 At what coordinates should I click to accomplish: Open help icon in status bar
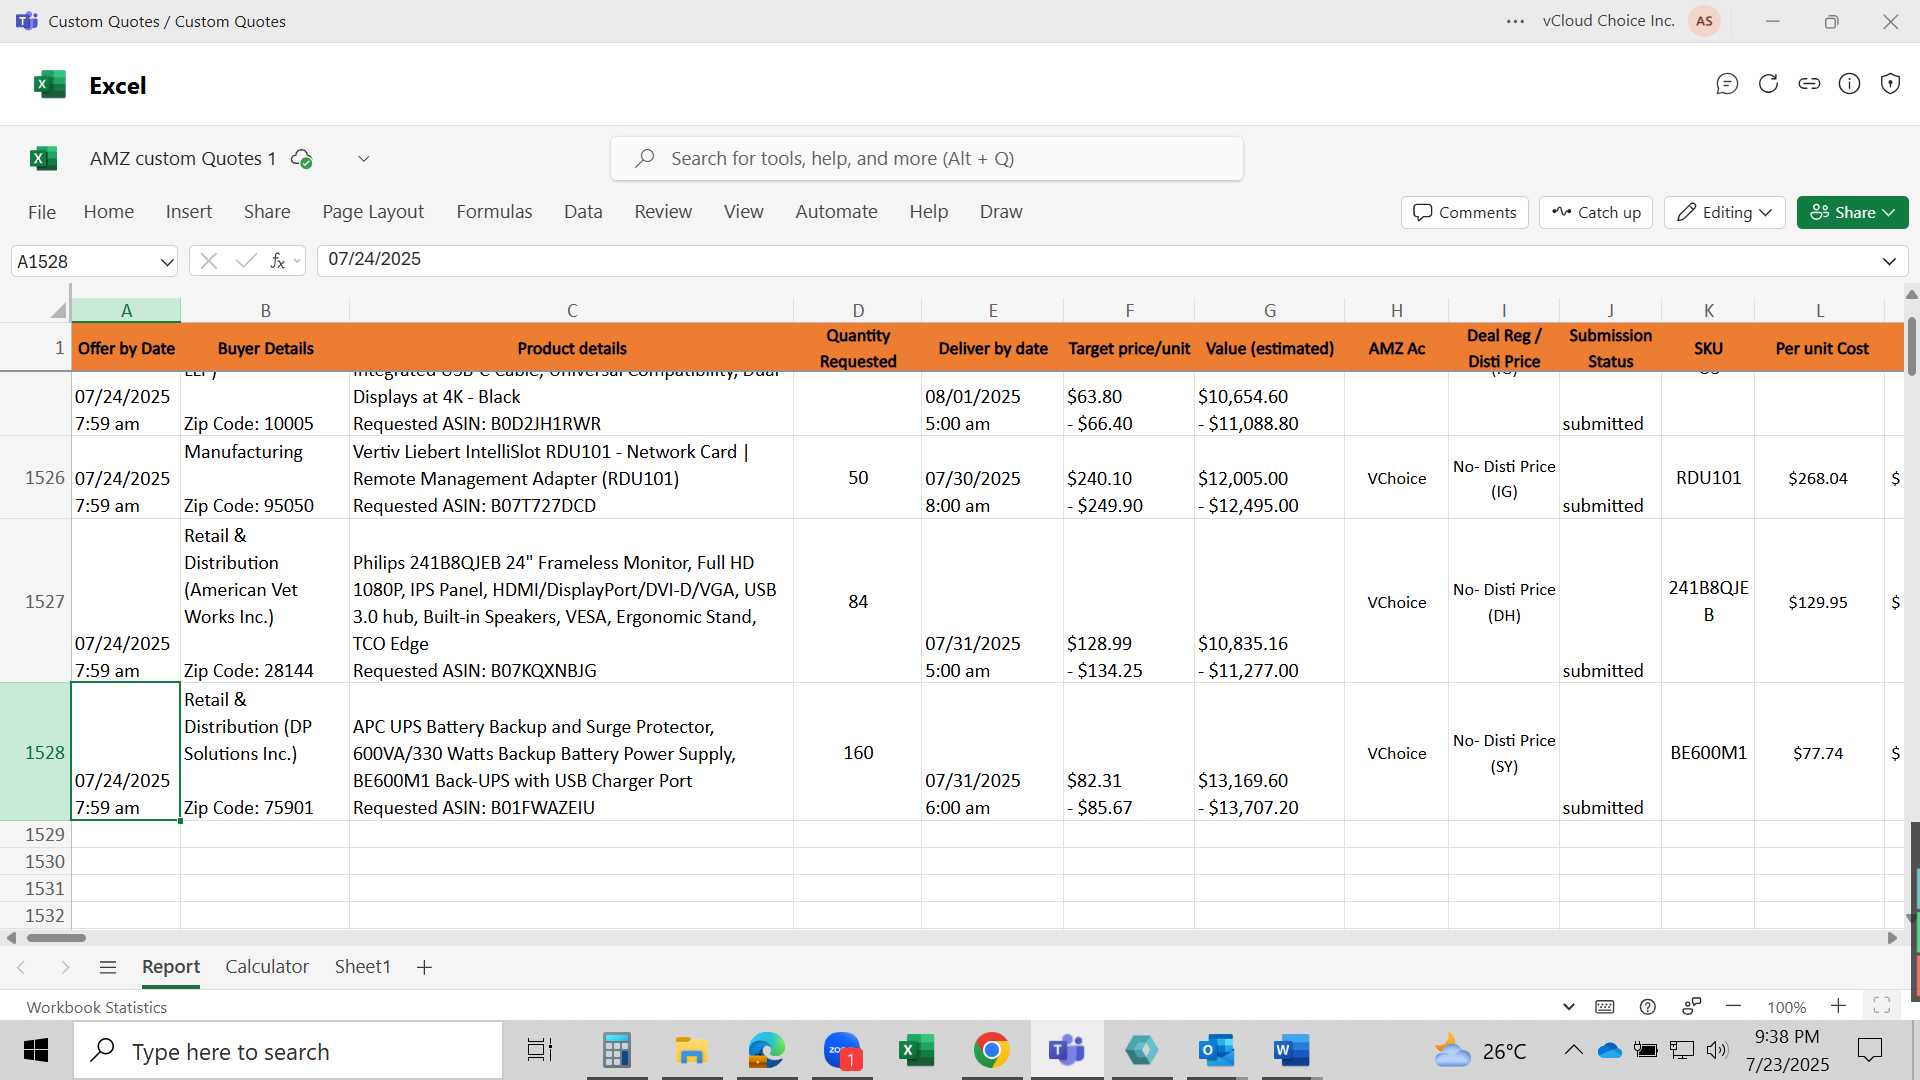[x=1648, y=1007]
